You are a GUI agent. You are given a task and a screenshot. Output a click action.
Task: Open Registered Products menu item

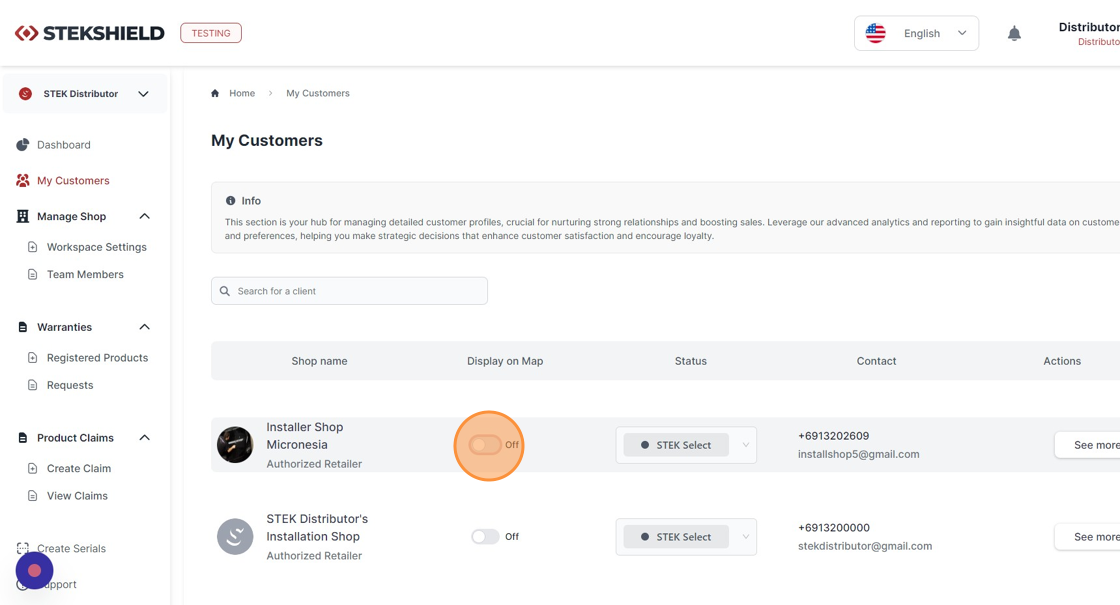point(97,358)
